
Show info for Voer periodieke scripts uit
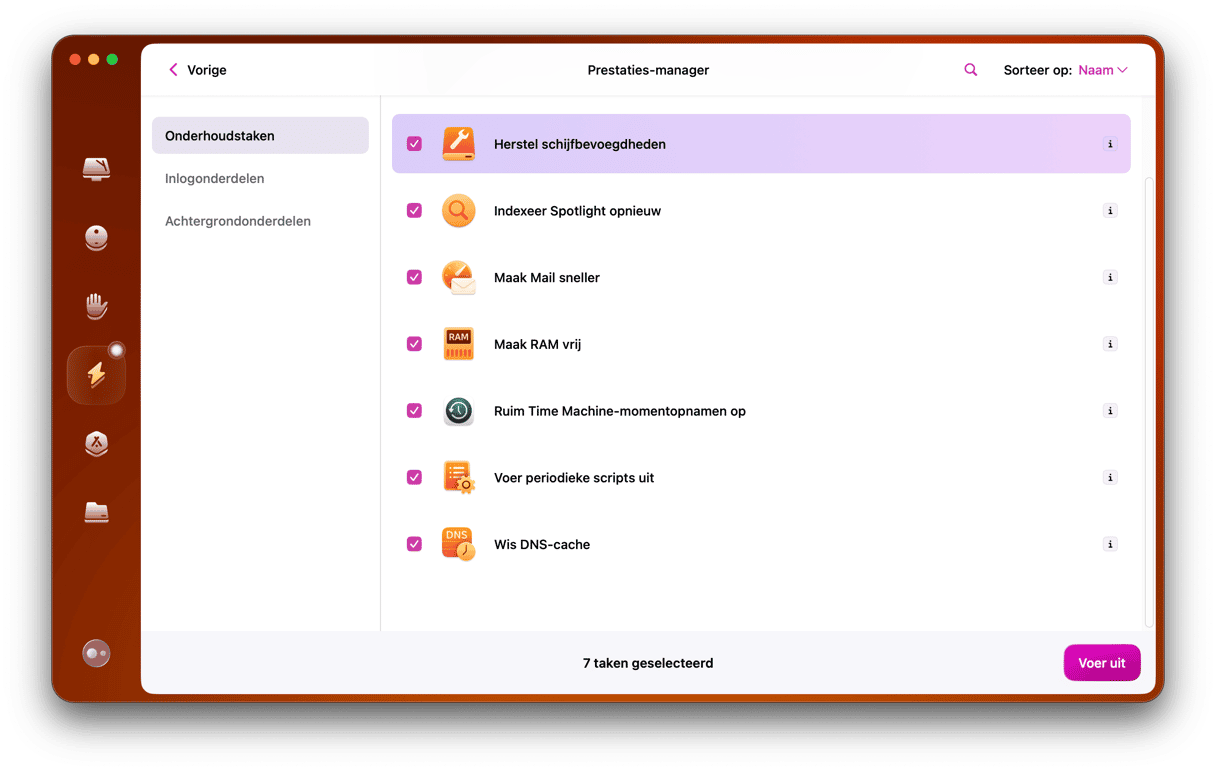click(x=1110, y=478)
